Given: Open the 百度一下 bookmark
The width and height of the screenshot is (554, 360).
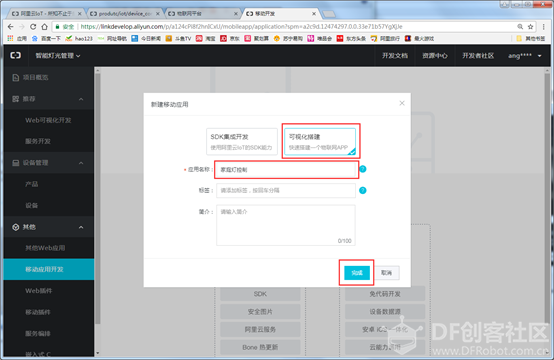Looking at the screenshot, I should click(46, 38).
